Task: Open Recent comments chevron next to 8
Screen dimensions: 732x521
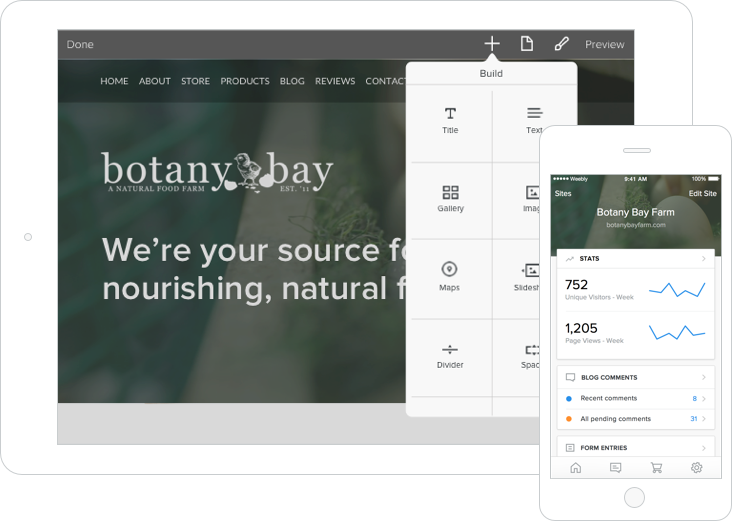Action: click(704, 399)
